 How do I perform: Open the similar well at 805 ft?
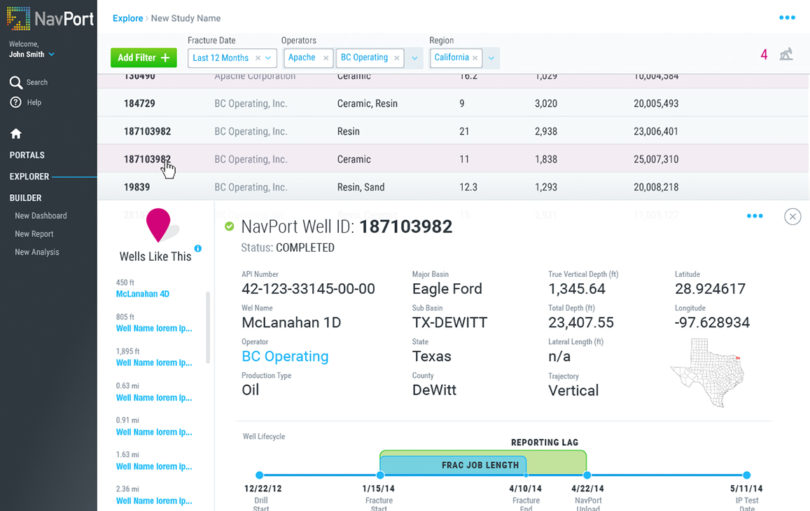(x=154, y=329)
